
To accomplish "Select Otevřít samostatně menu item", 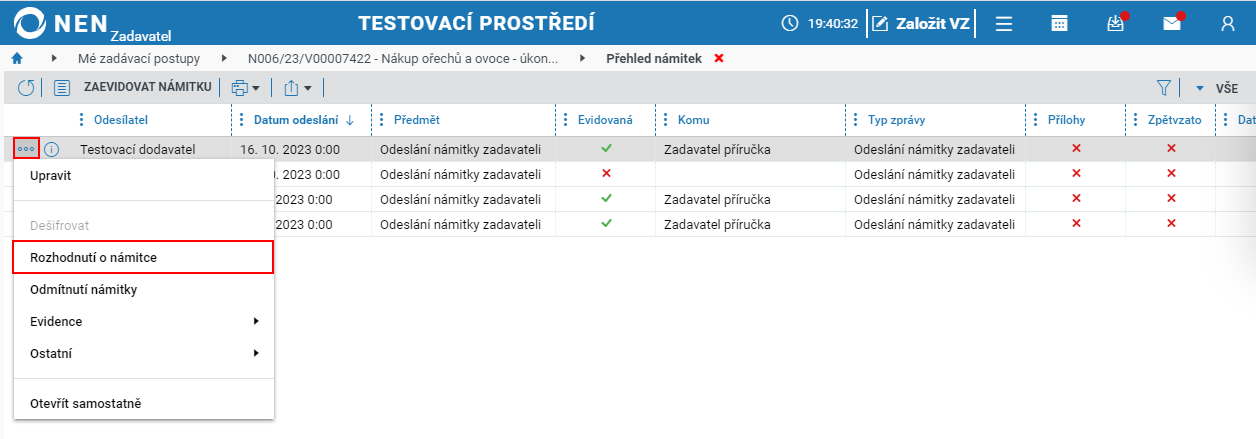I will click(x=143, y=404).
